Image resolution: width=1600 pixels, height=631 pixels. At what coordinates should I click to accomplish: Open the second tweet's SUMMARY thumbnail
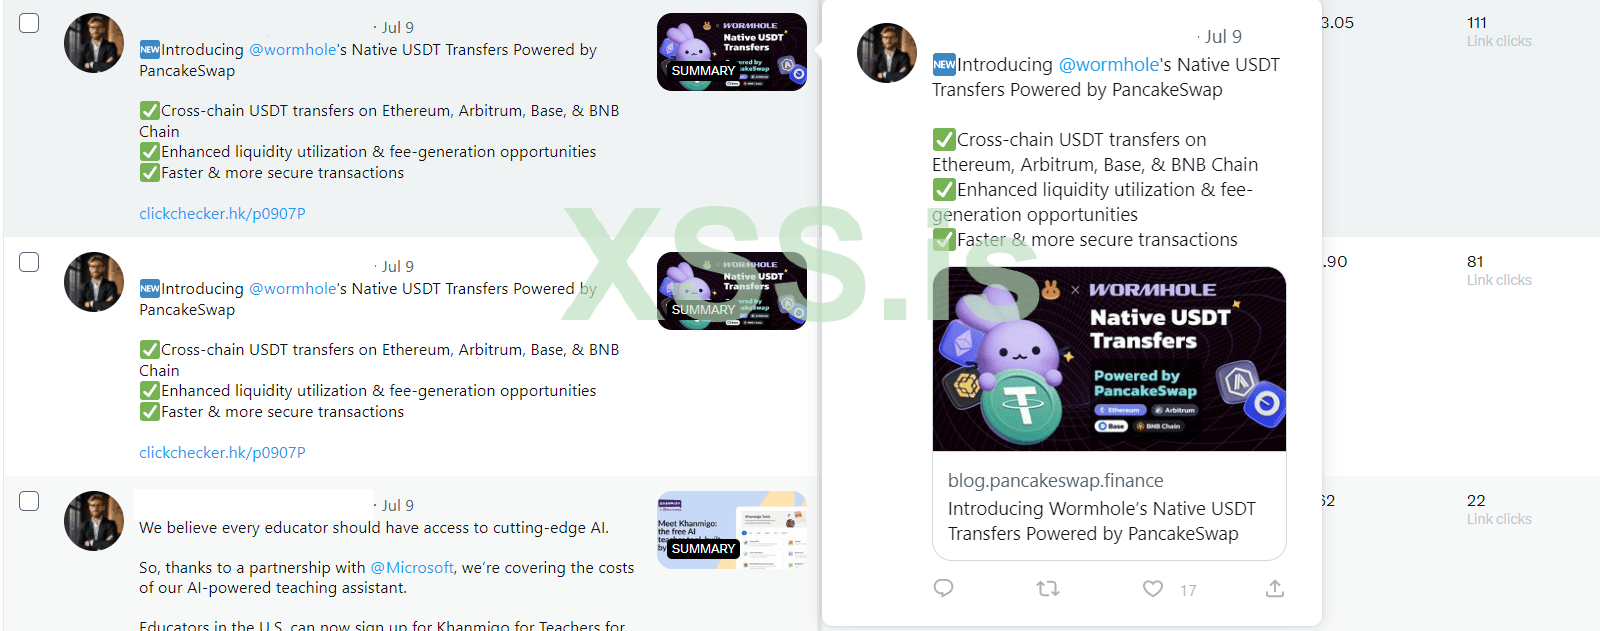click(x=732, y=291)
